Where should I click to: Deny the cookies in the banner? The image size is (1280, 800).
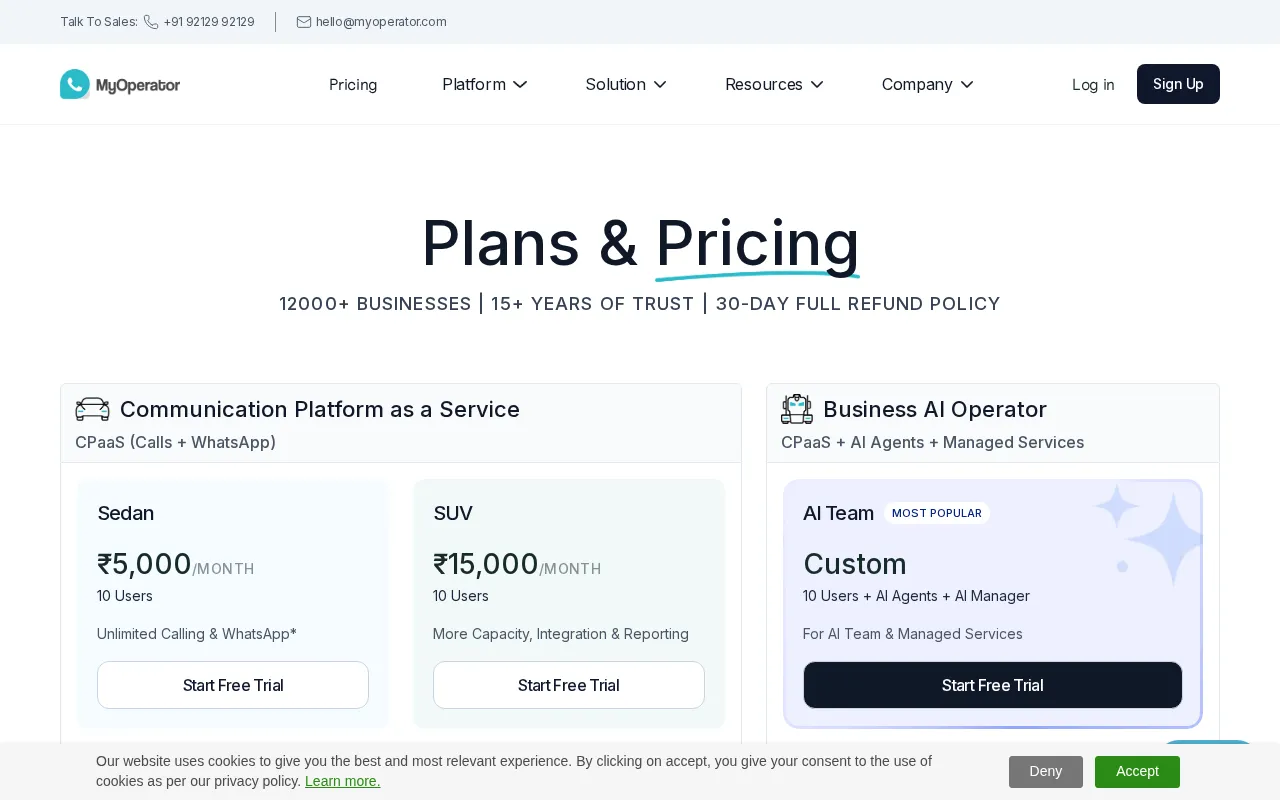(1046, 771)
